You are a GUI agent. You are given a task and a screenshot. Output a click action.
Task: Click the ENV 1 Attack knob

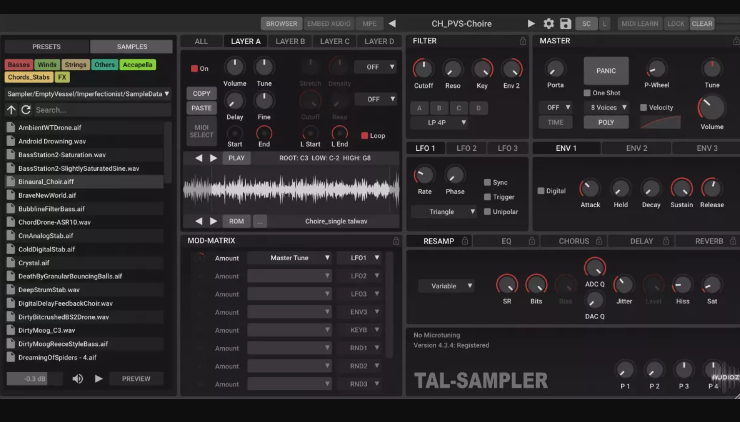590,188
